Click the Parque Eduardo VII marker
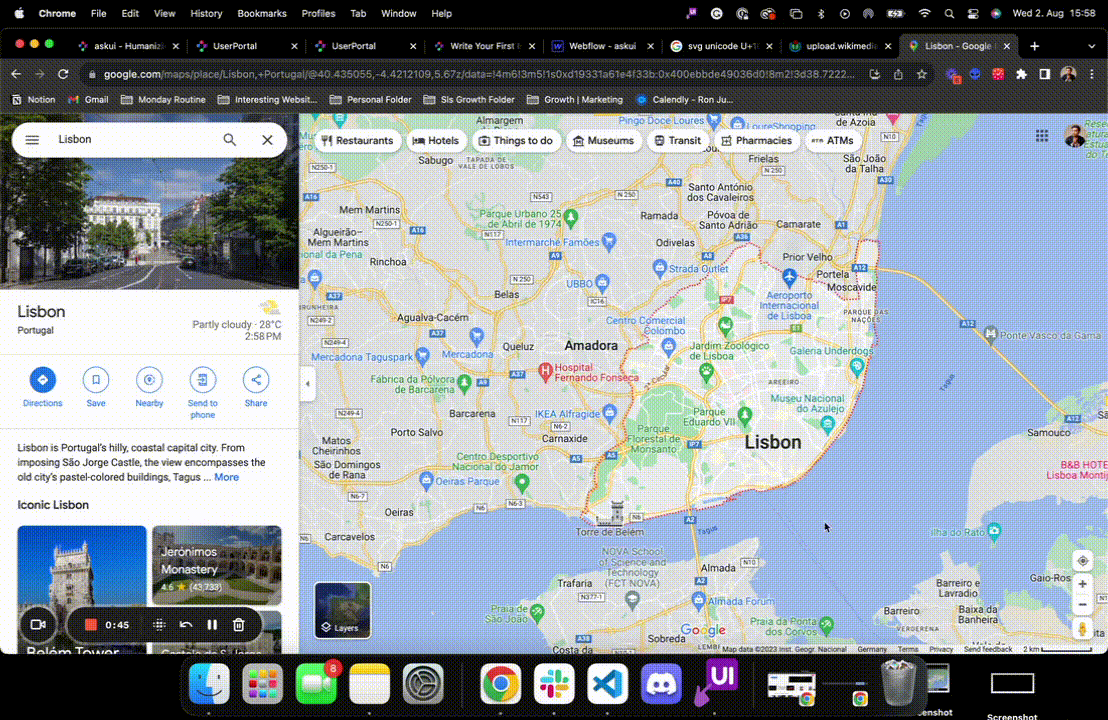Screen dimensions: 1108x720 (x=744, y=415)
